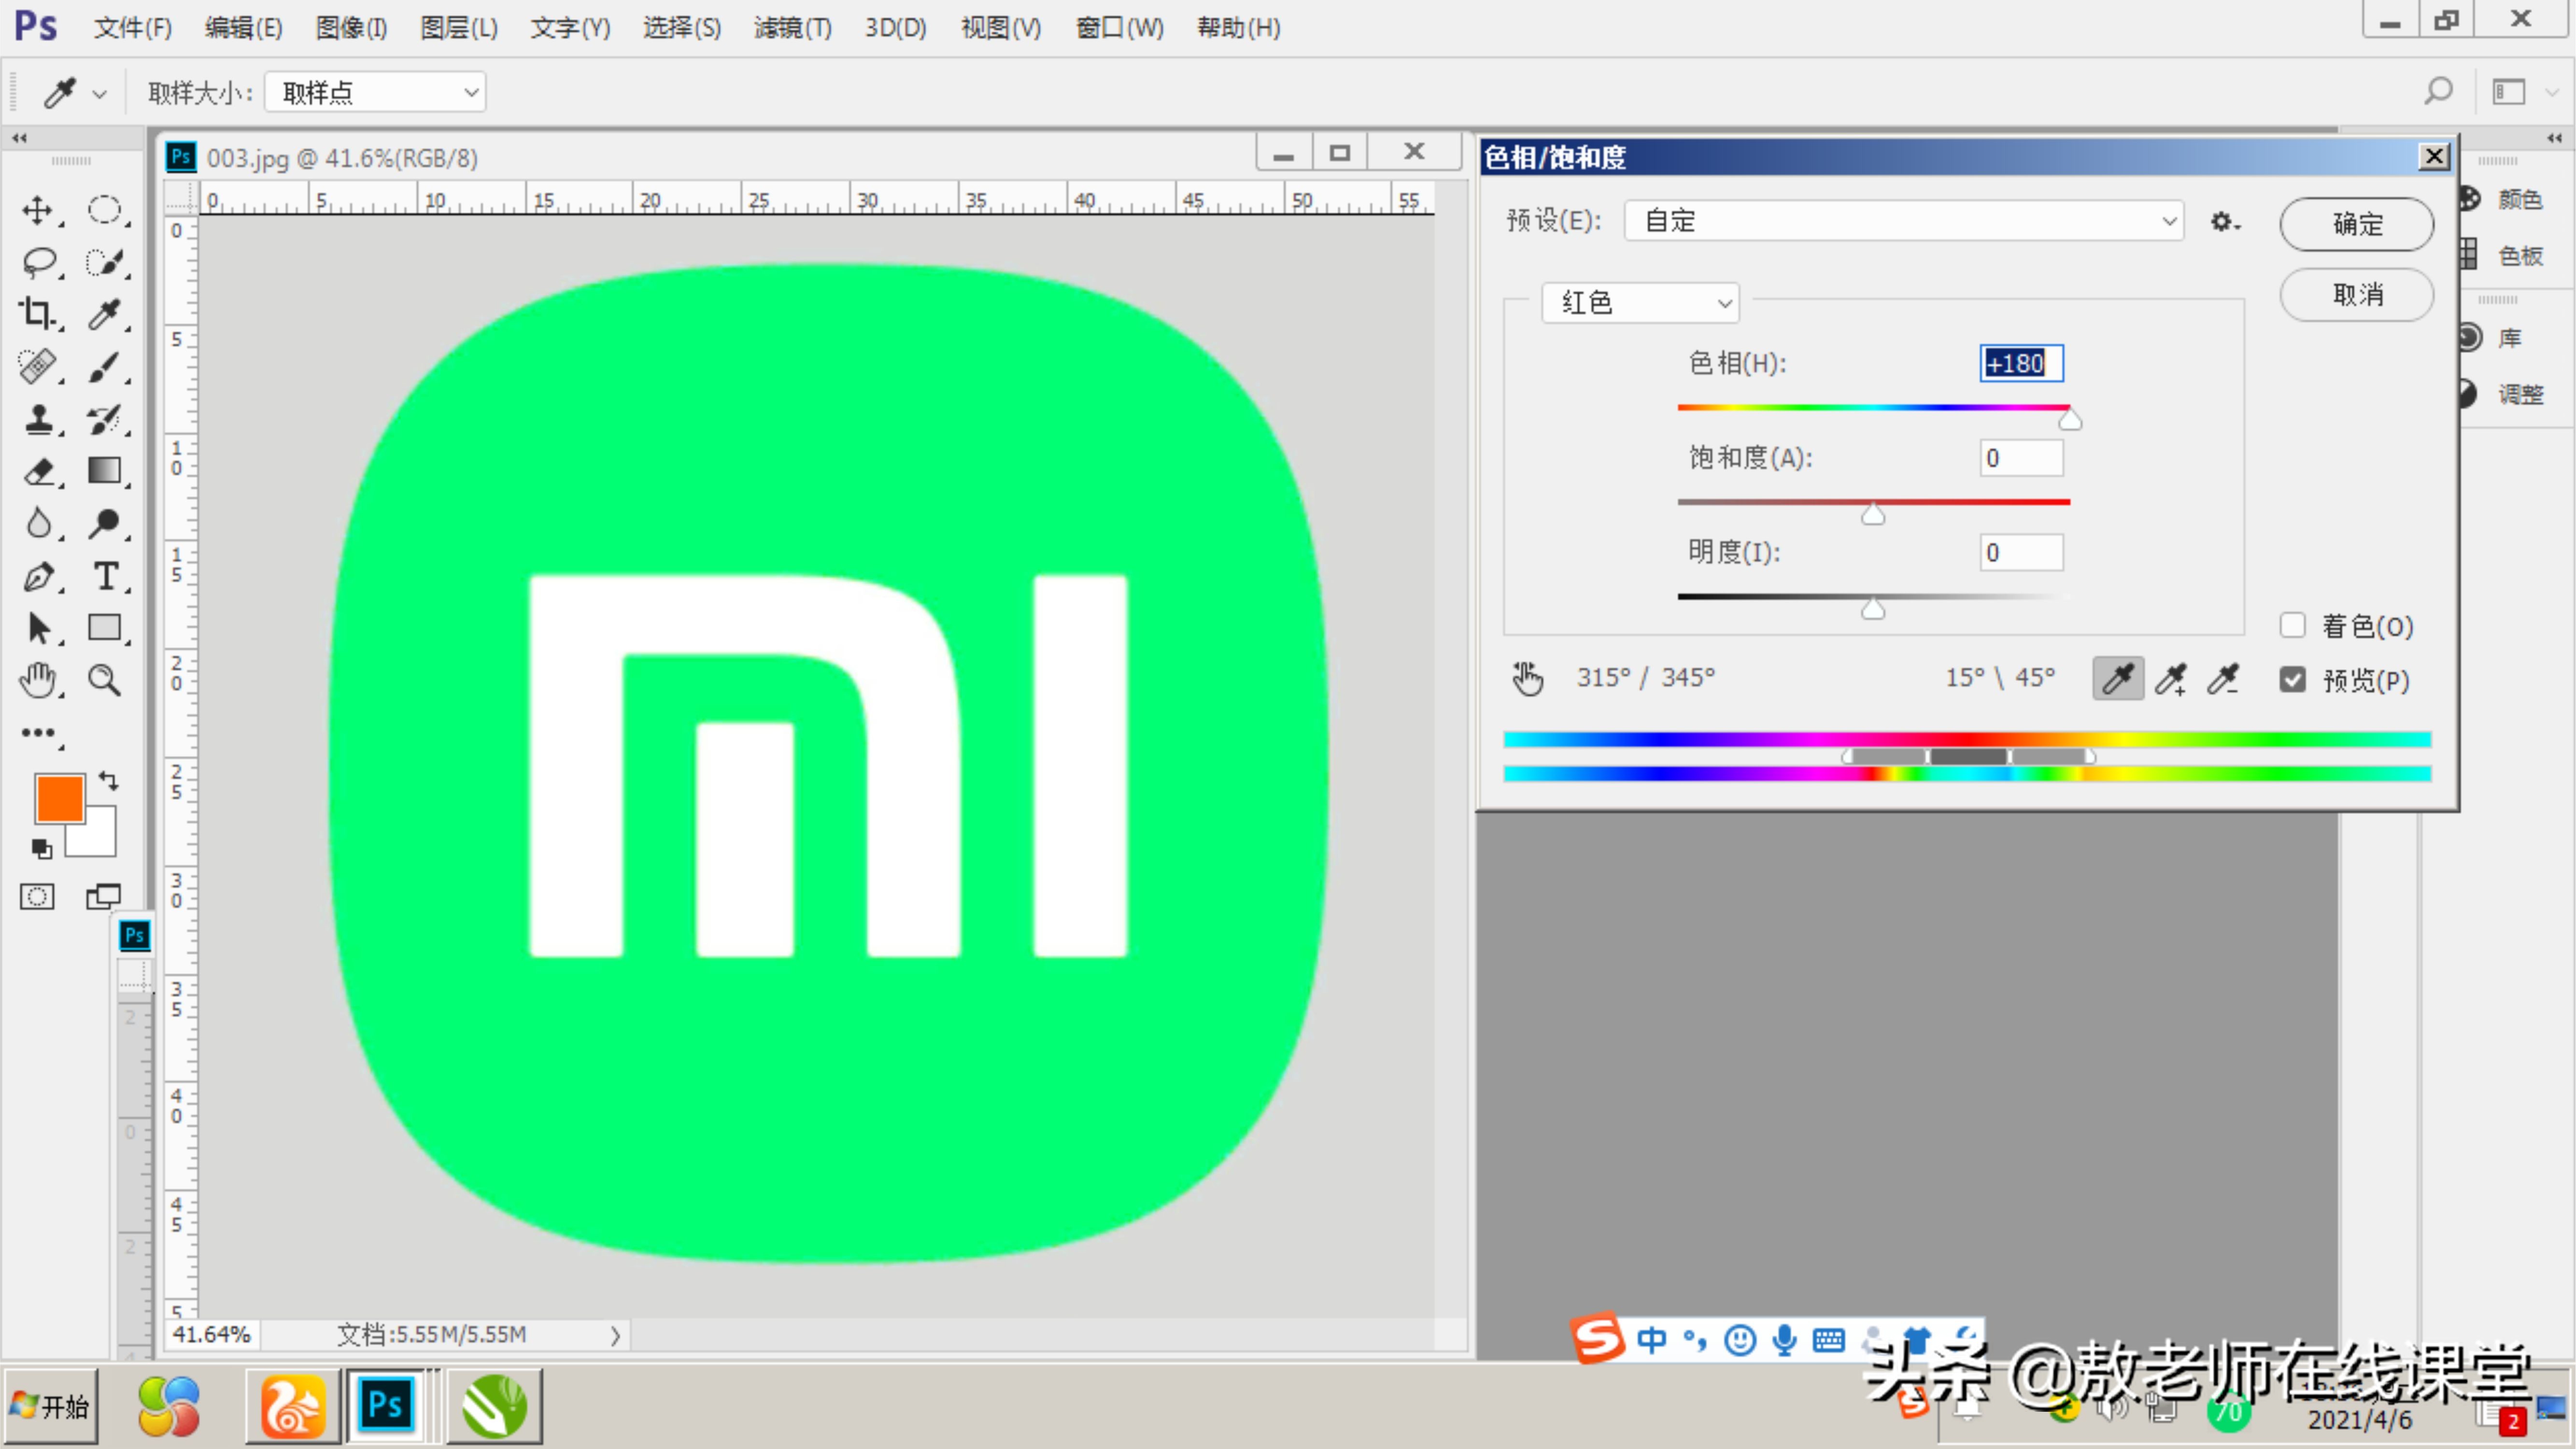Choose the Zoom tool in toolbox
Image resolution: width=2576 pixels, height=1449 pixels.
[x=105, y=680]
